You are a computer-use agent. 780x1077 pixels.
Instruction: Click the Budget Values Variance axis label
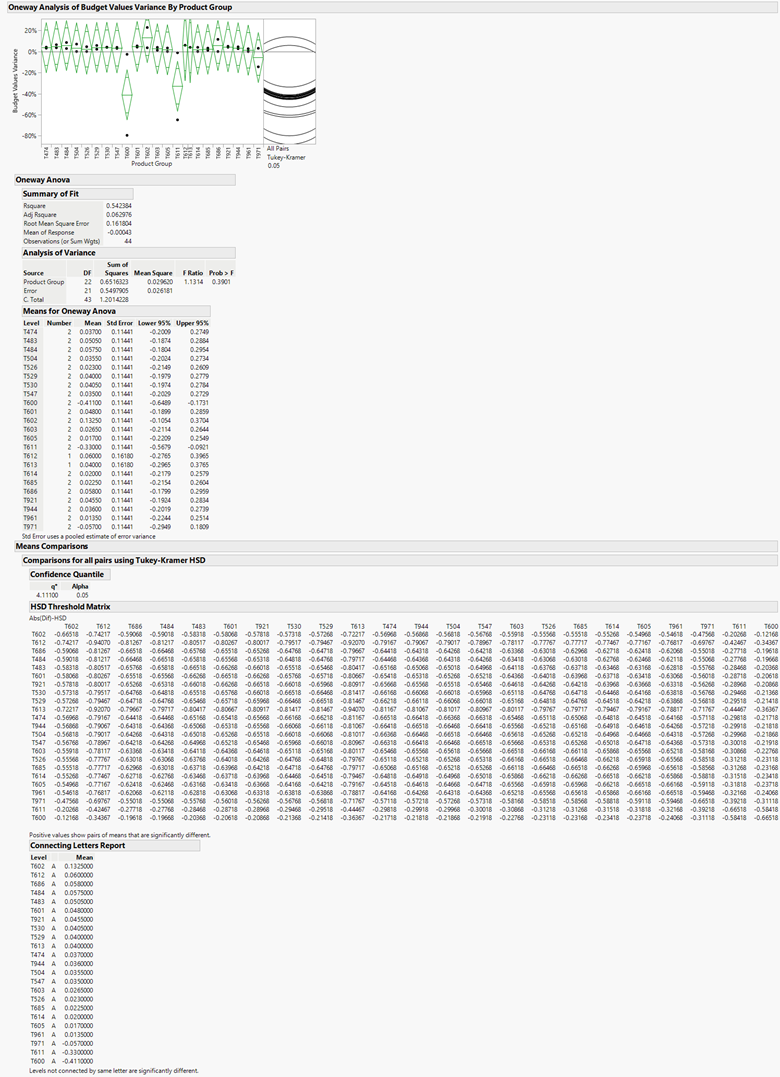click(15, 80)
